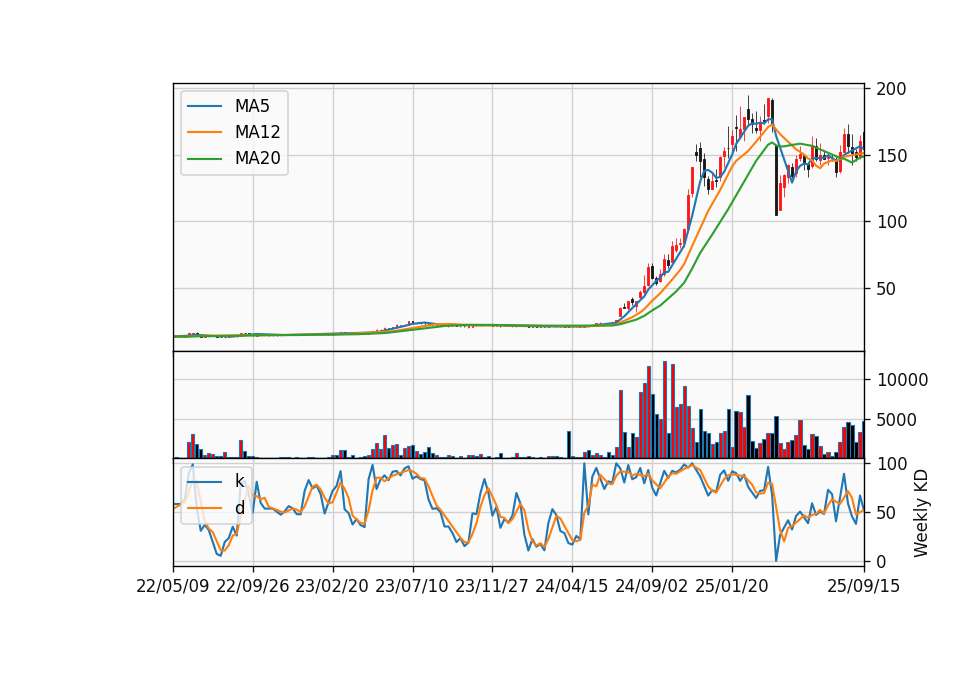Click the MA5 legend label
The height and width of the screenshot is (690, 960).
point(252,106)
